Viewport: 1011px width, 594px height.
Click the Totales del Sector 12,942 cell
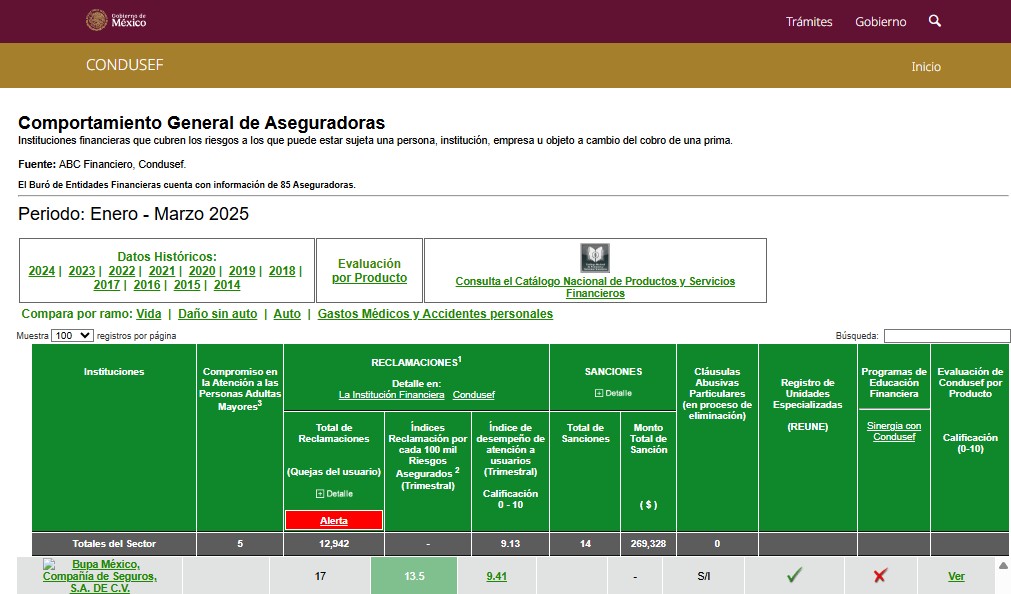[334, 544]
